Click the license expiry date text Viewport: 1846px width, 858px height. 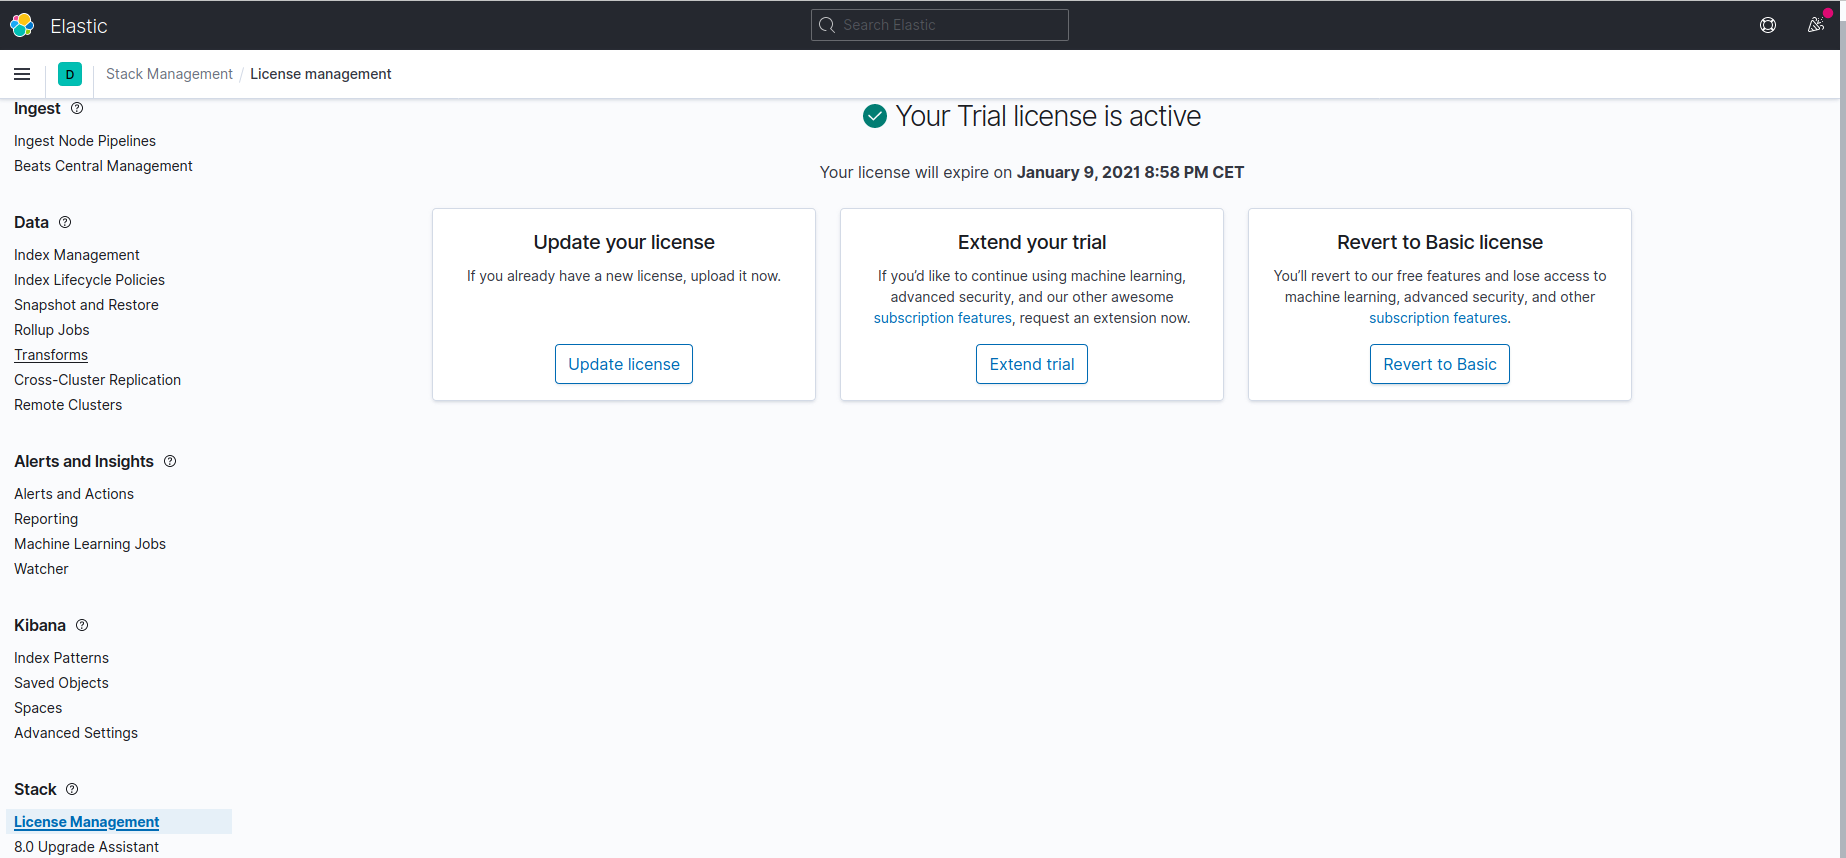1131,172
